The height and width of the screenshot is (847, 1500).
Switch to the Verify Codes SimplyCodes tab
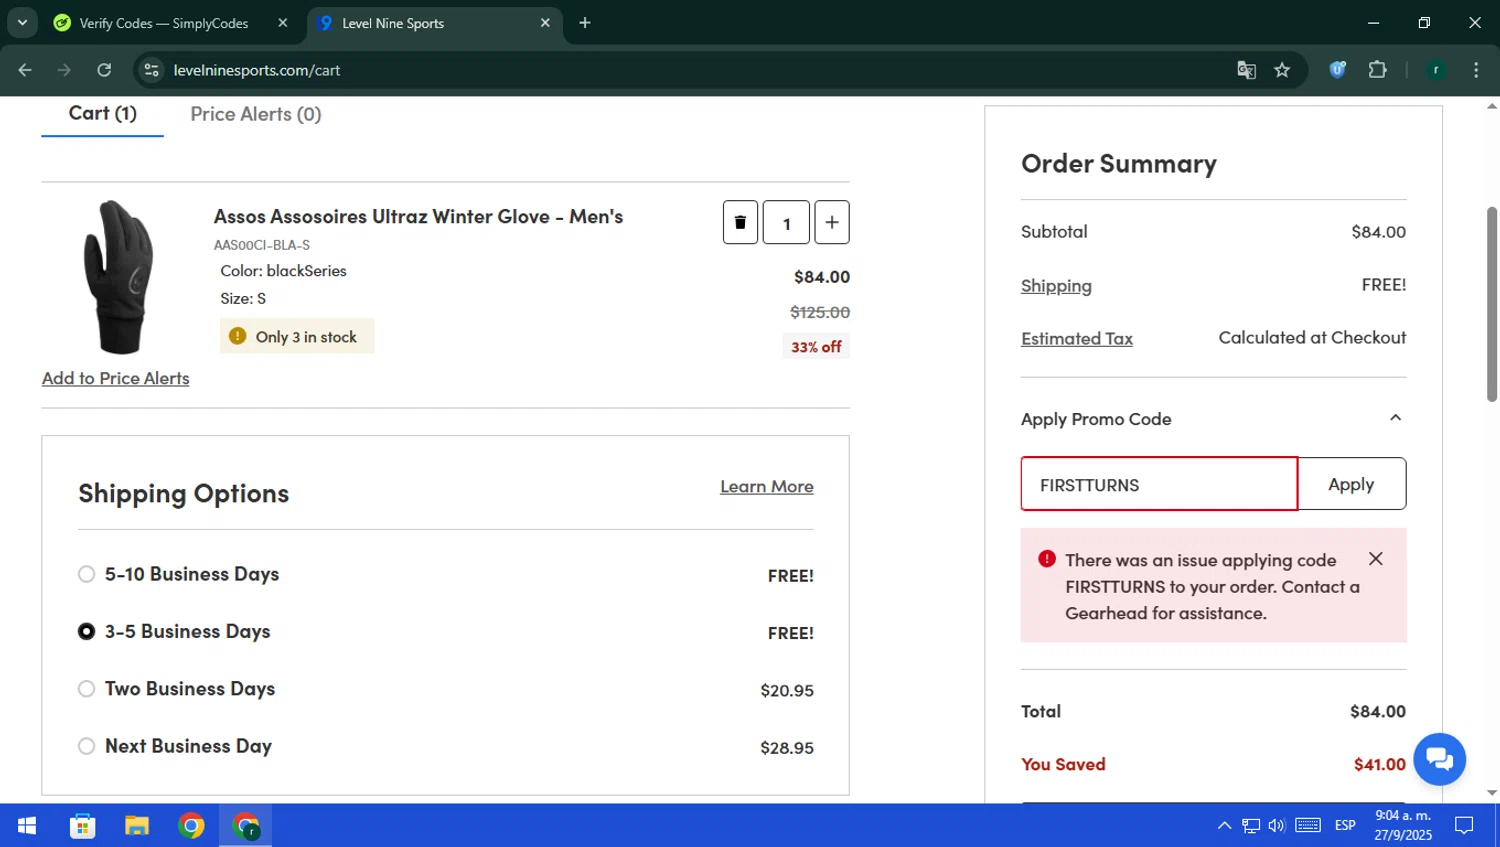pyautogui.click(x=165, y=23)
